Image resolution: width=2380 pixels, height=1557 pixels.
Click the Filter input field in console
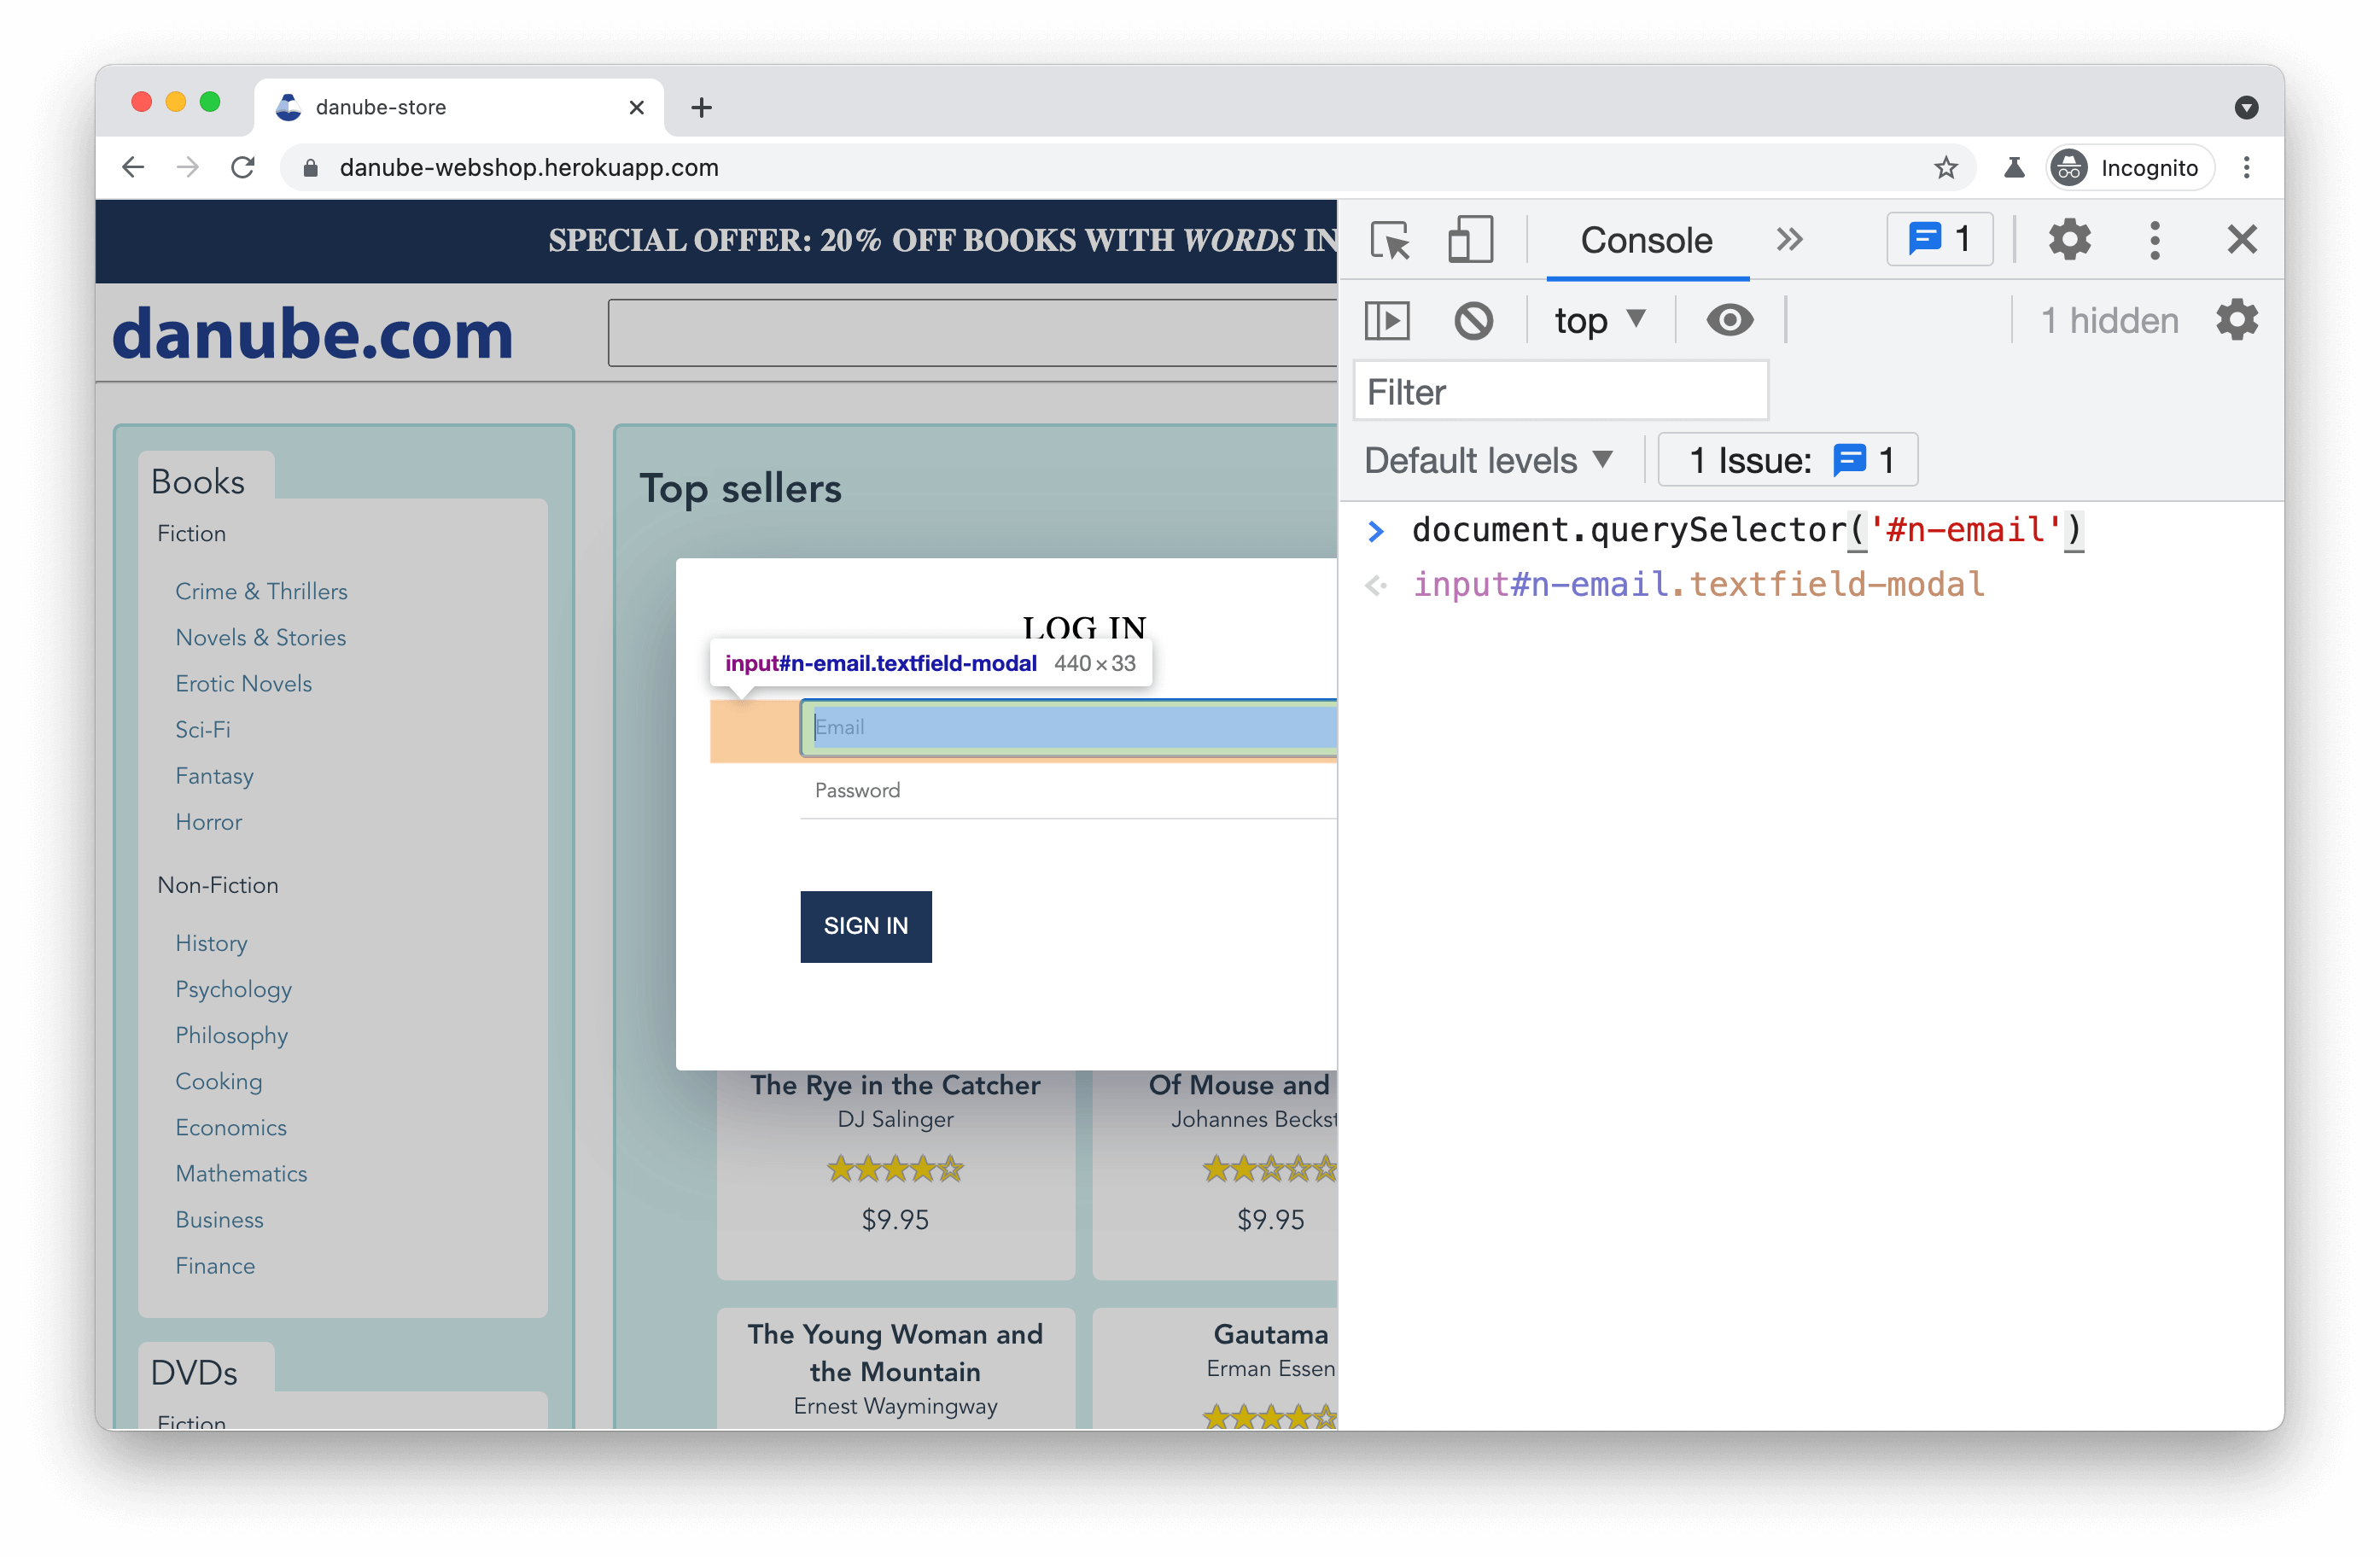(1560, 391)
